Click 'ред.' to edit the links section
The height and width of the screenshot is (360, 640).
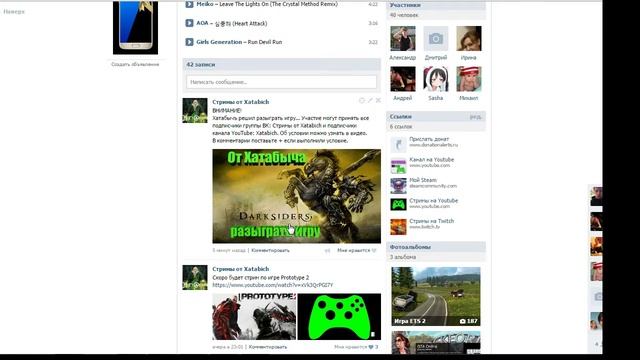476,117
